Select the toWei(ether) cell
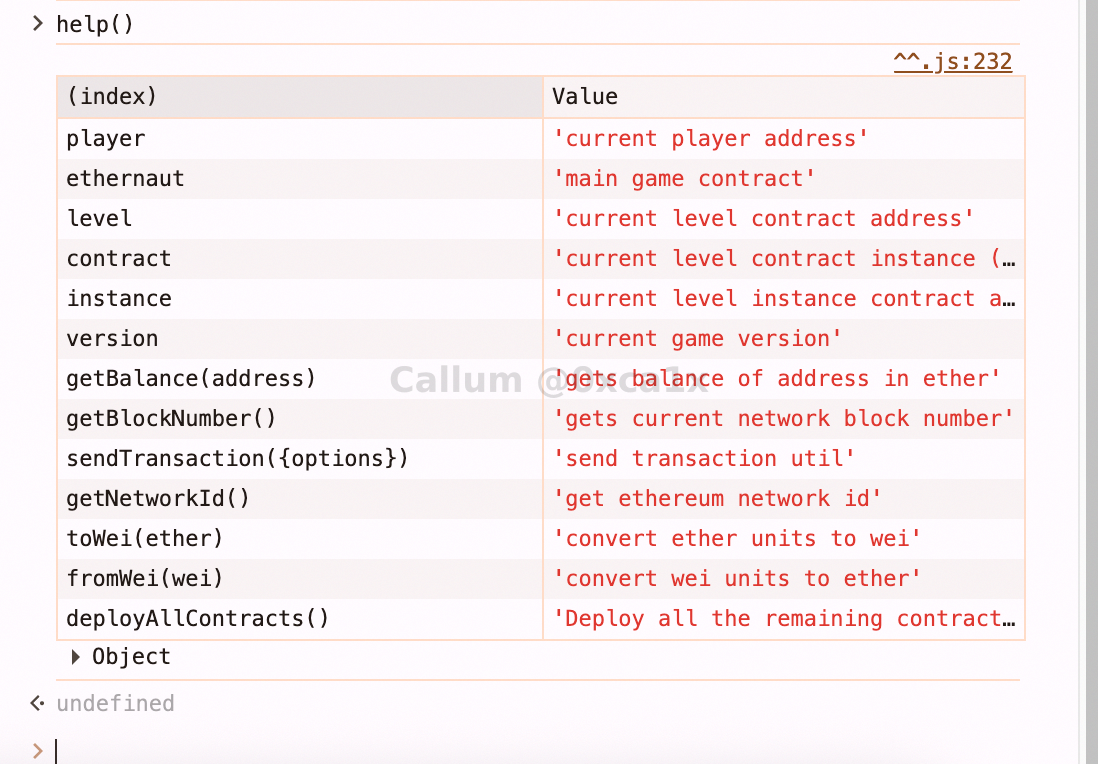The width and height of the screenshot is (1098, 764). coord(300,538)
